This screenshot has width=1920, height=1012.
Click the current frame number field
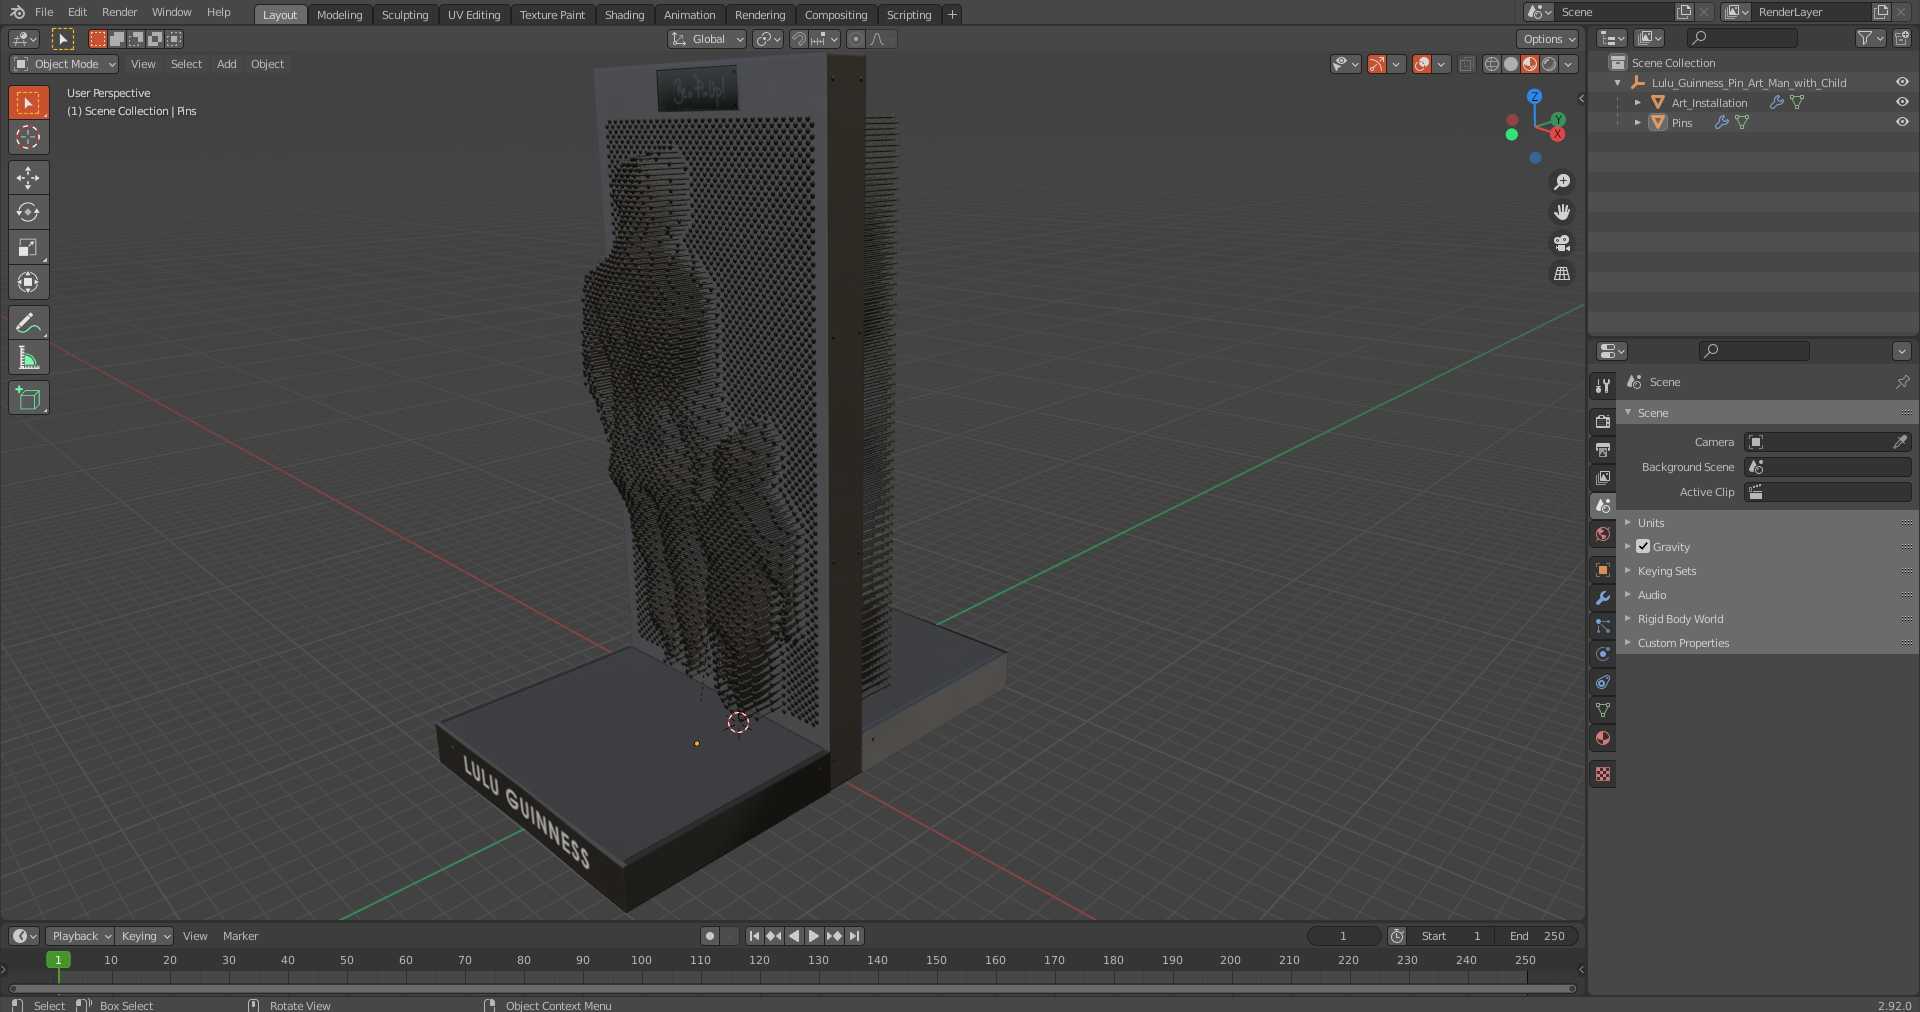[x=1344, y=936]
